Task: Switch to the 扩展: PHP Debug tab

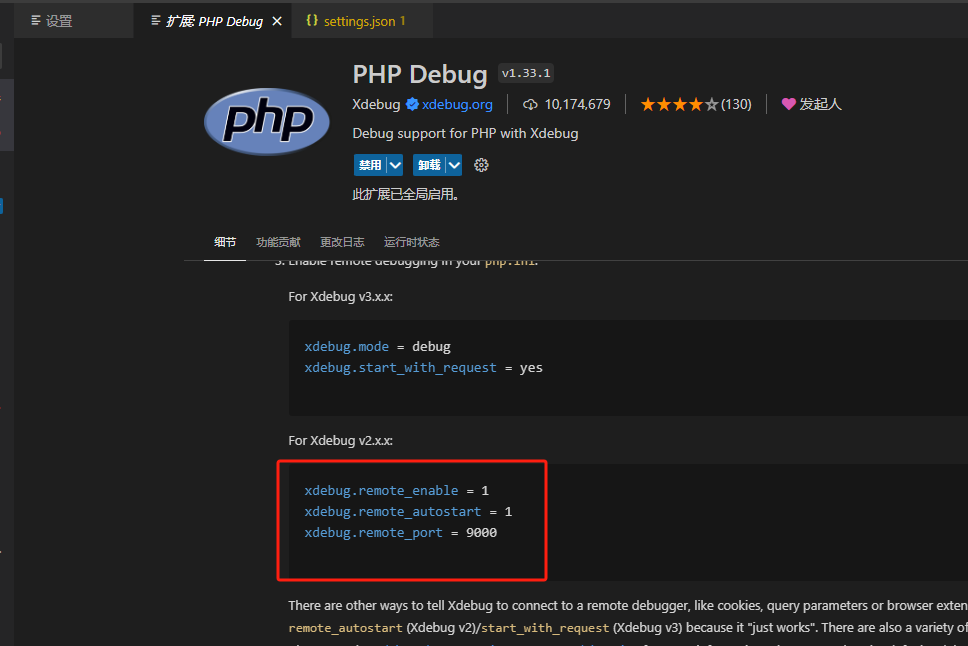Action: click(x=214, y=21)
